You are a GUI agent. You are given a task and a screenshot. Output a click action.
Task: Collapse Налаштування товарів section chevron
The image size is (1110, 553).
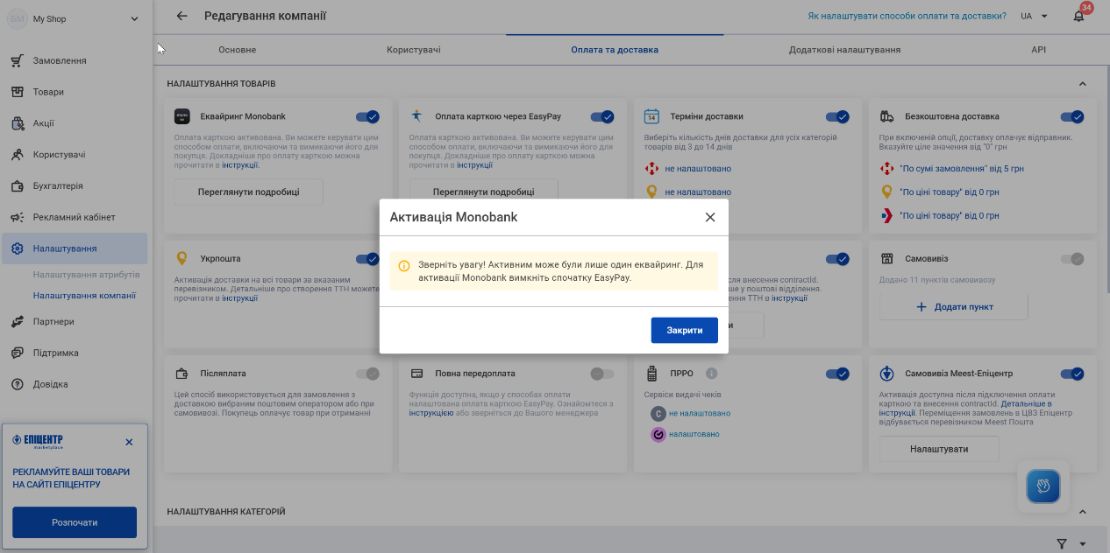point(1082,84)
